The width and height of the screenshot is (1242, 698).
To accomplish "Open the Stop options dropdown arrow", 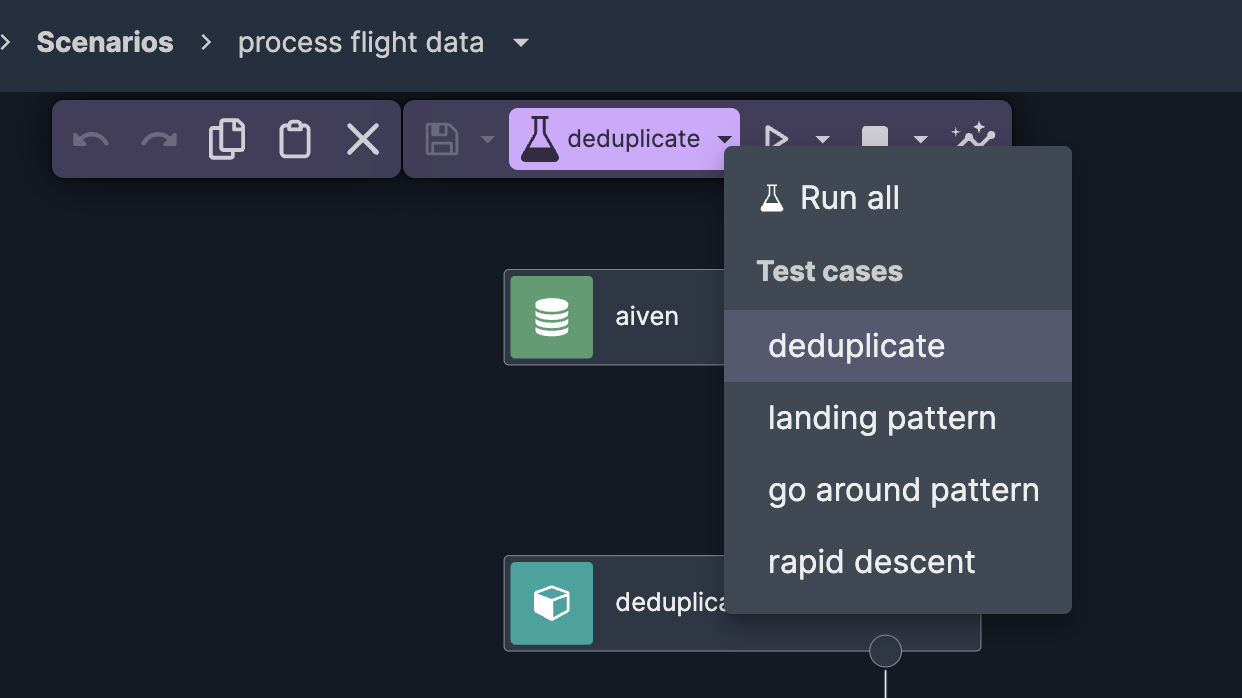I will 921,138.
